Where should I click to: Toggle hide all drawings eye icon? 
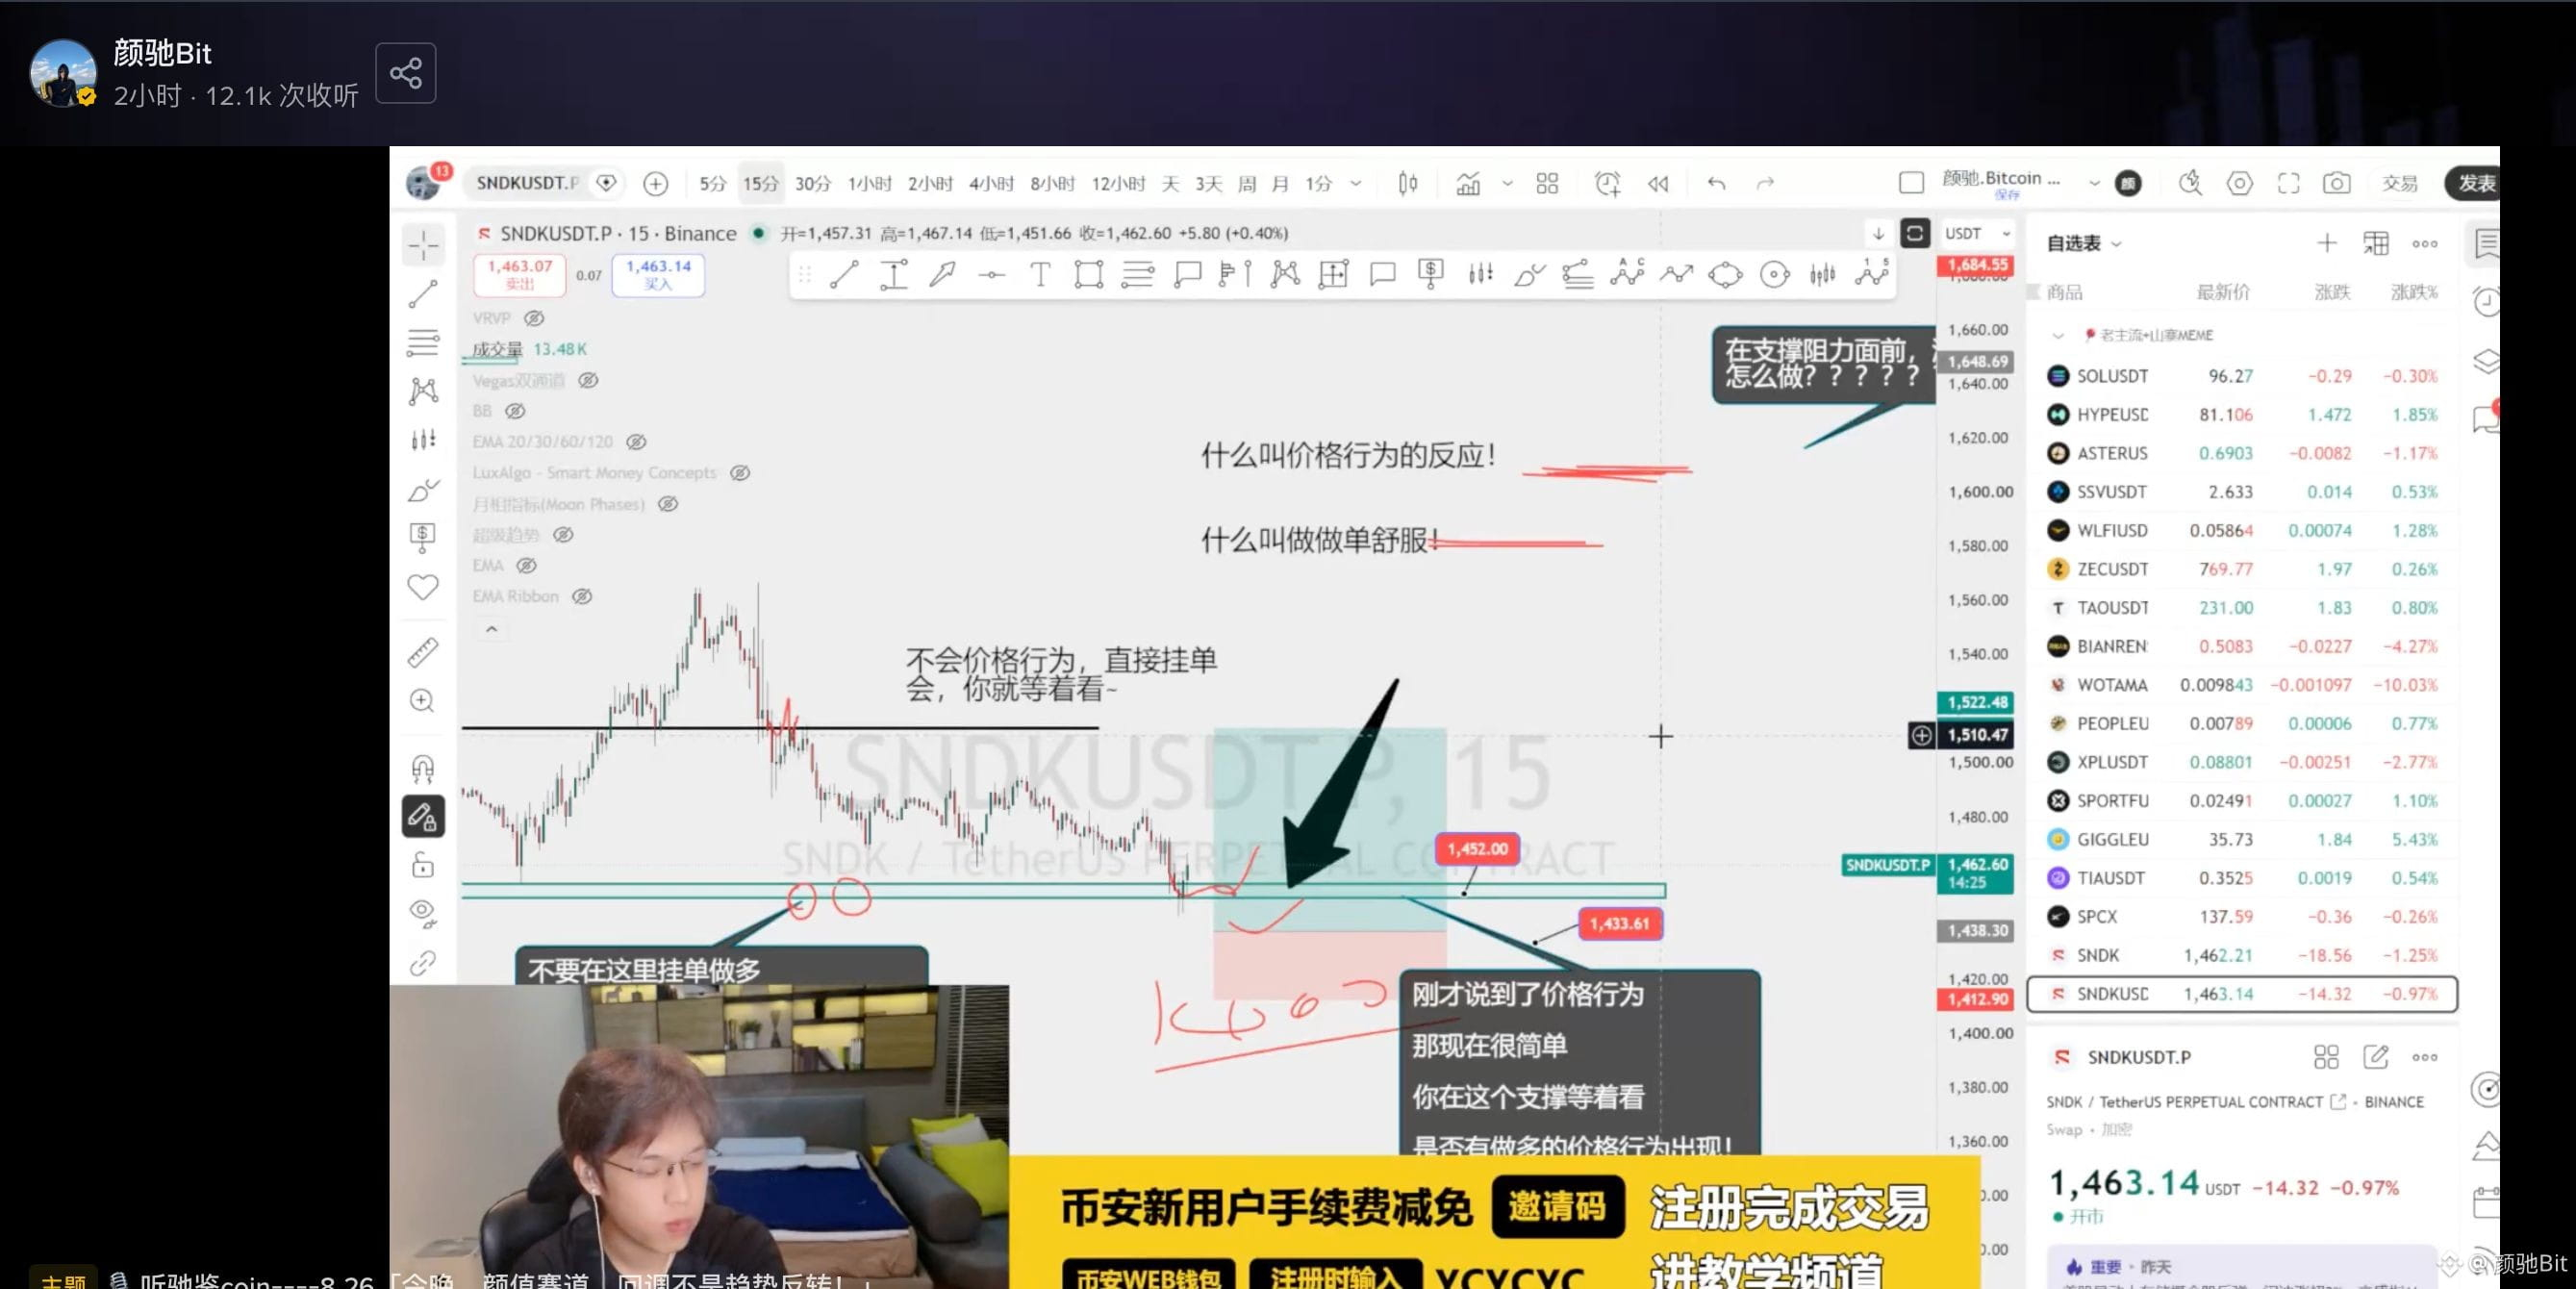423,913
